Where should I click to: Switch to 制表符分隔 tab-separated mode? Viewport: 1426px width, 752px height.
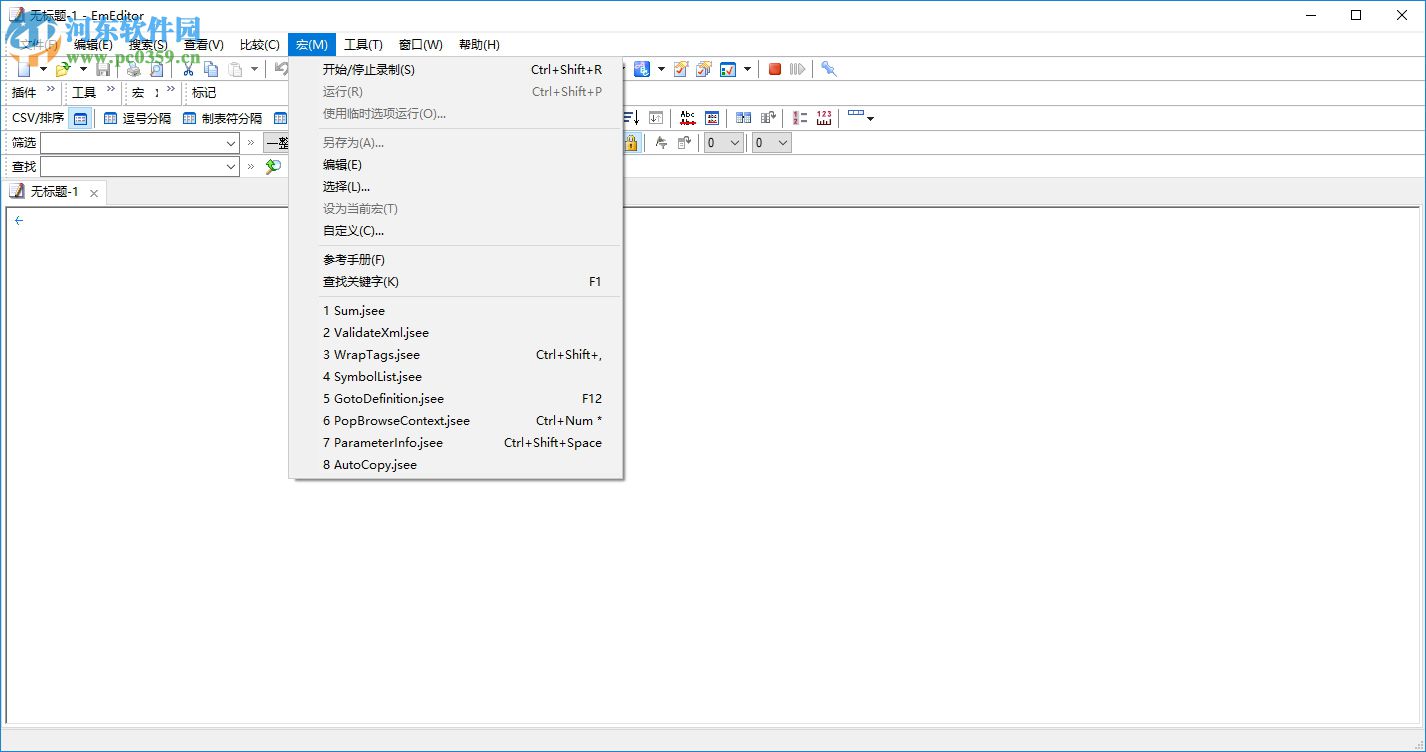click(x=228, y=117)
